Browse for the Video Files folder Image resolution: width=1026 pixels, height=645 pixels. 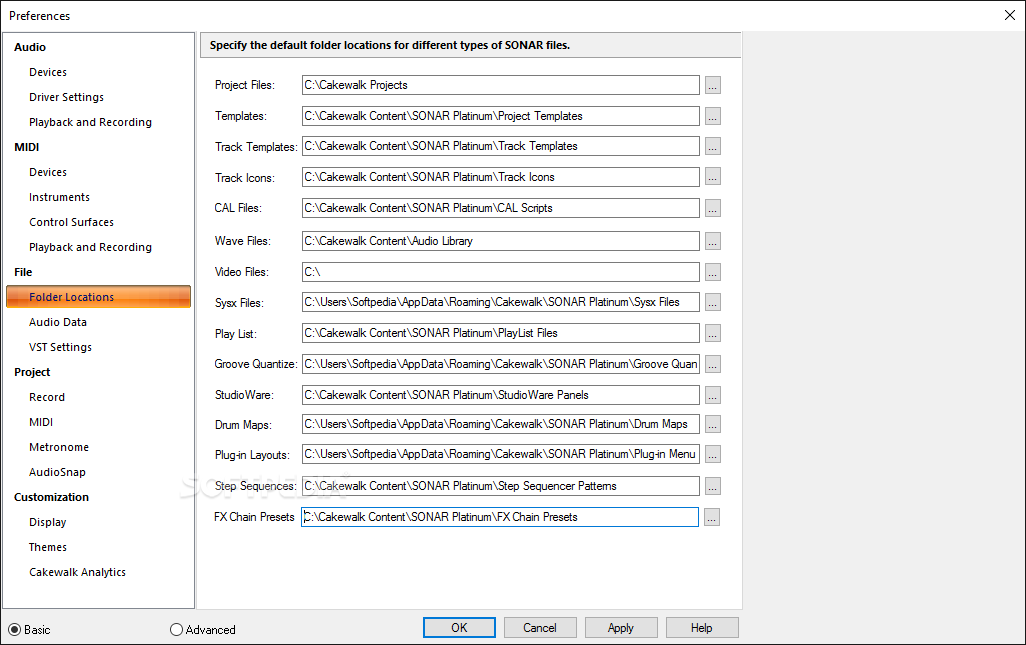click(x=713, y=271)
